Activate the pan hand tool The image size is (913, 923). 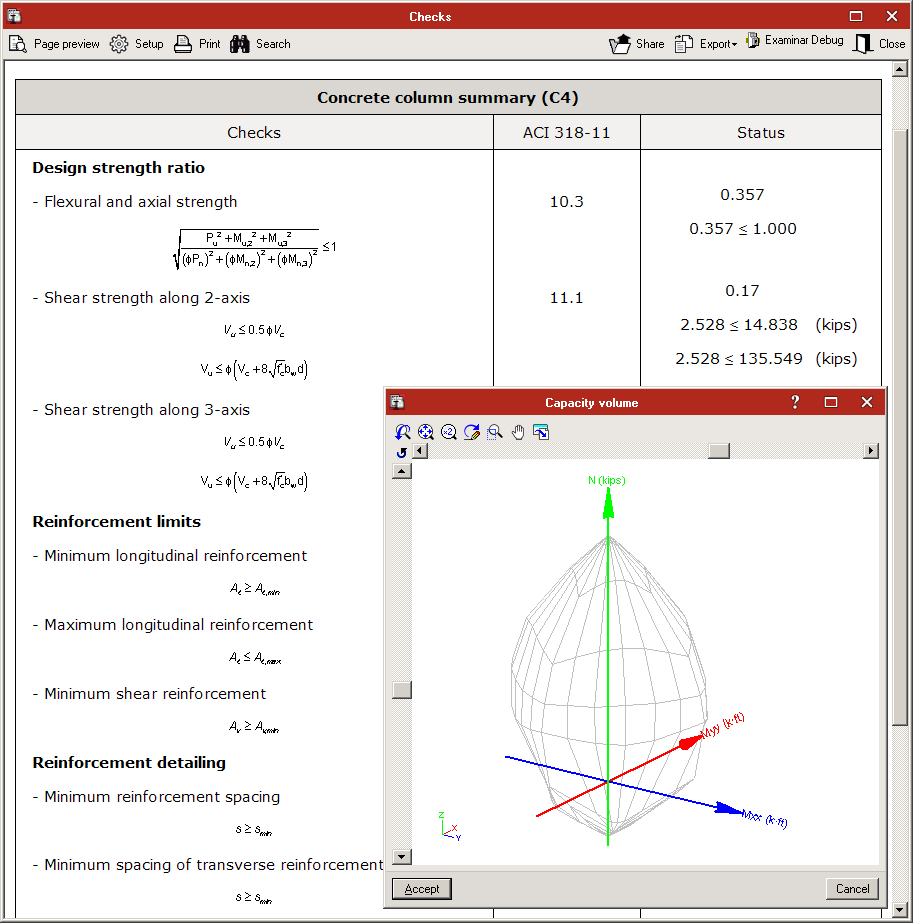[x=518, y=432]
